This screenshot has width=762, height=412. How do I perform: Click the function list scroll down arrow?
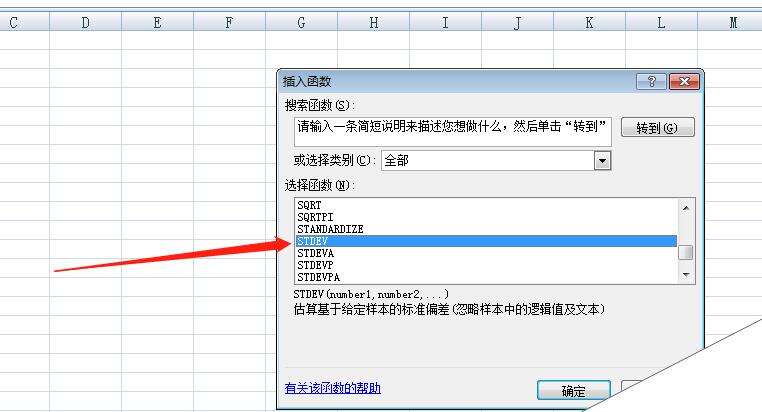pos(686,275)
